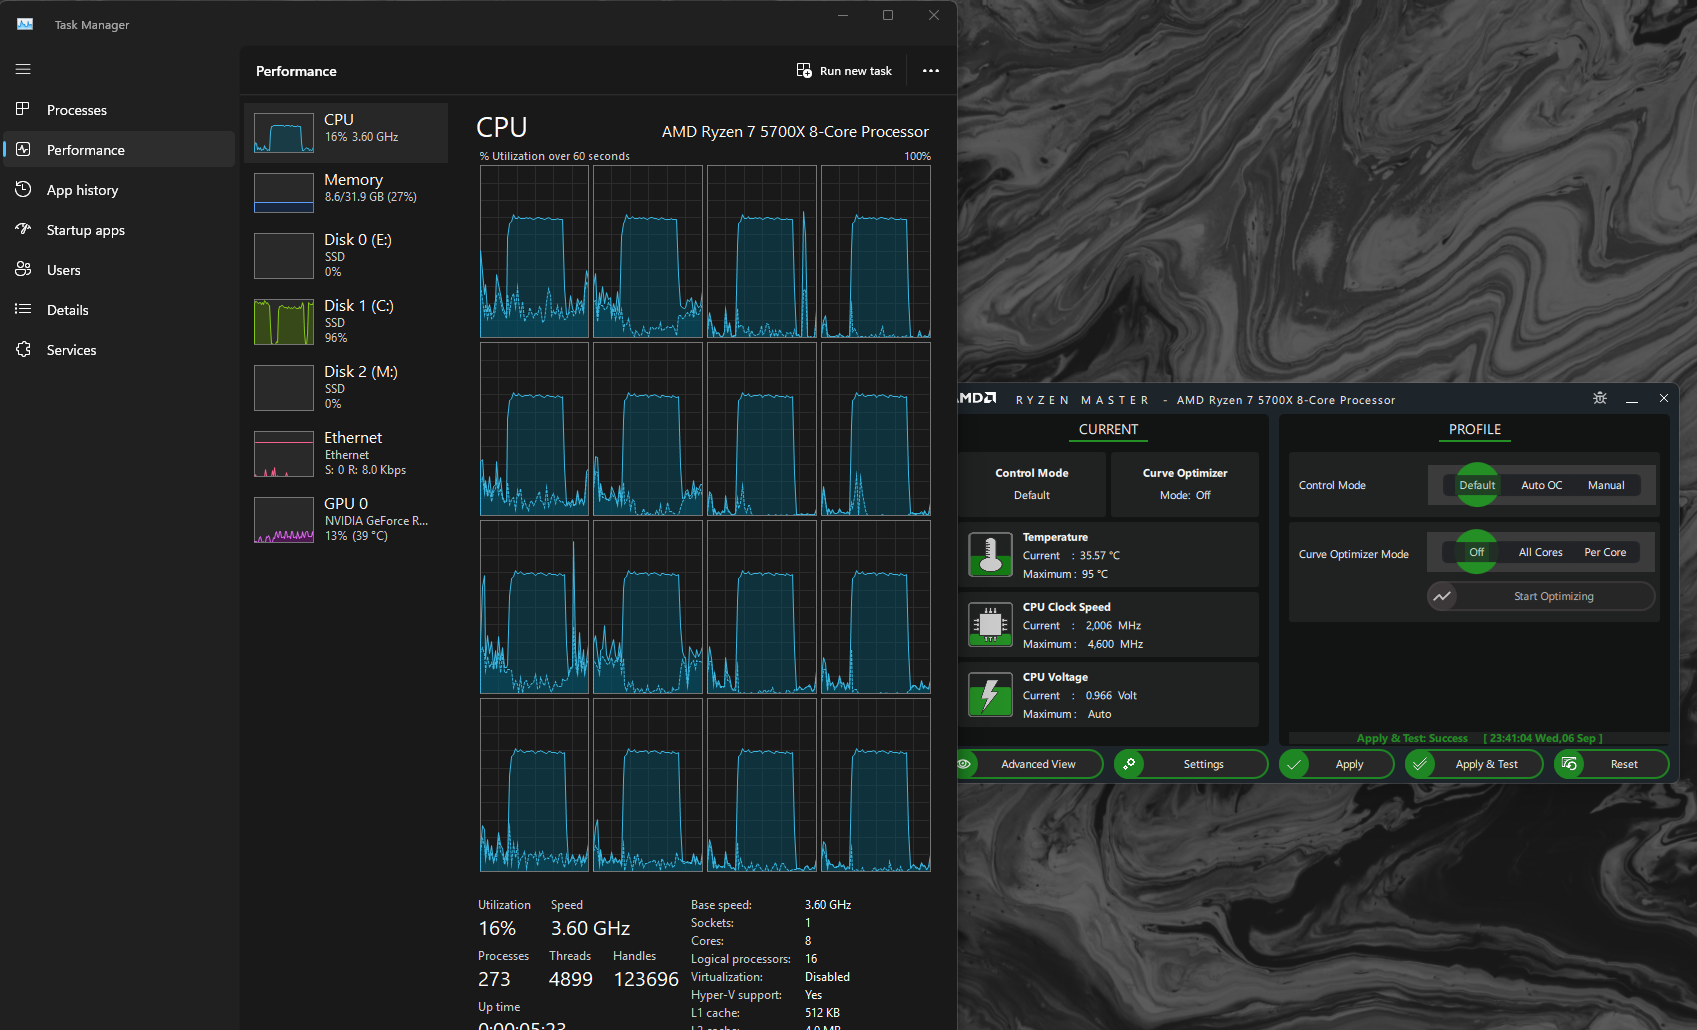Click the green Reset icon
Screen dimensions: 1697x1030
[x=1569, y=764]
